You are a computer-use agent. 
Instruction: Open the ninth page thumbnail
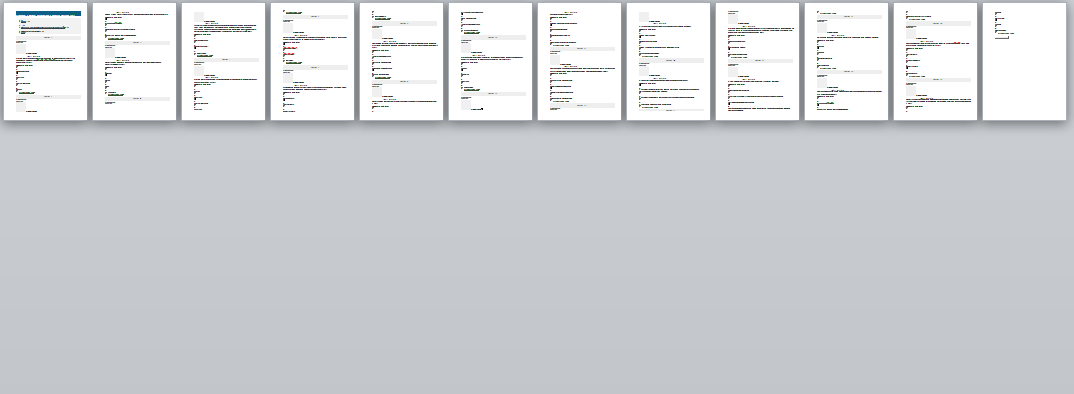coord(758,62)
